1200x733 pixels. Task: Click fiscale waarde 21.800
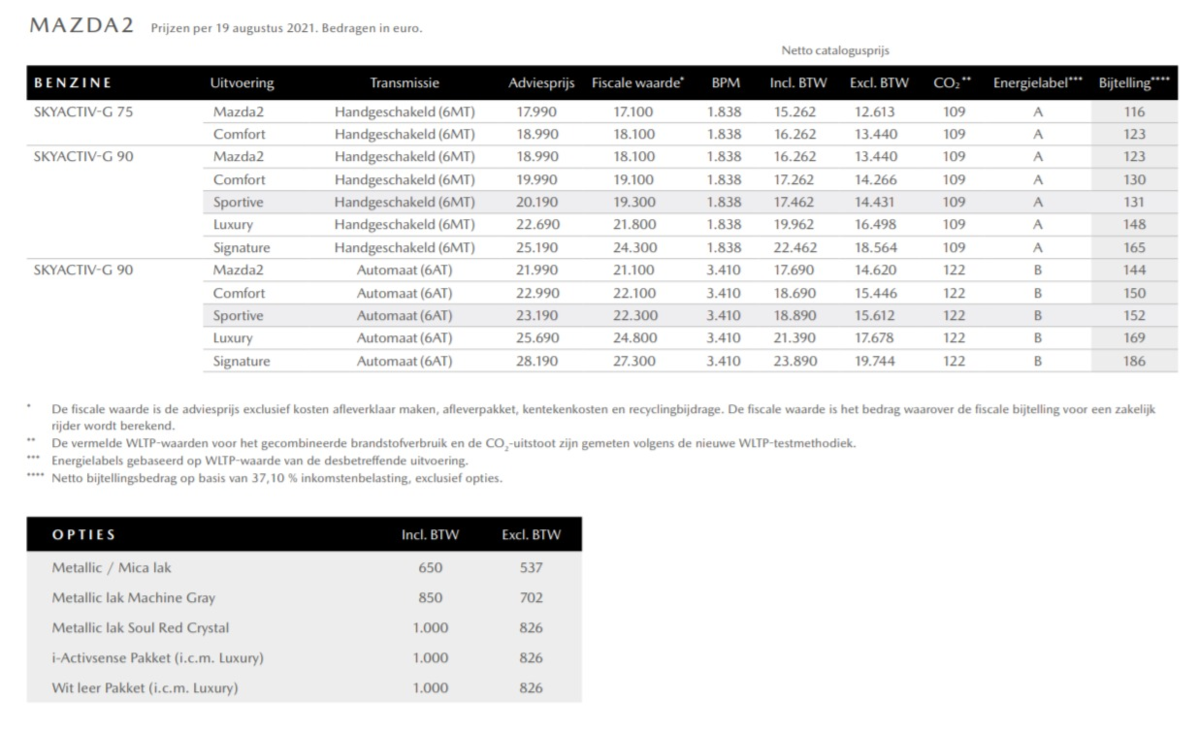[x=634, y=225]
